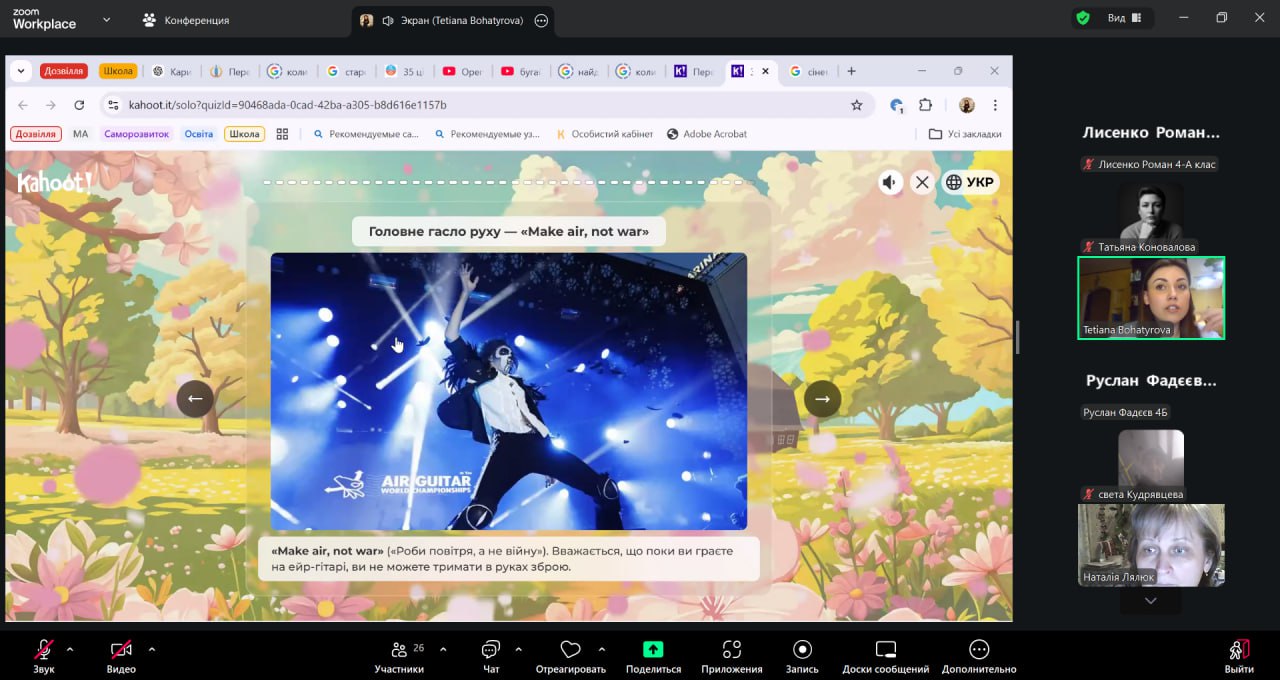Go to next Kahoot slide arrow
The height and width of the screenshot is (680, 1280).
pos(822,399)
